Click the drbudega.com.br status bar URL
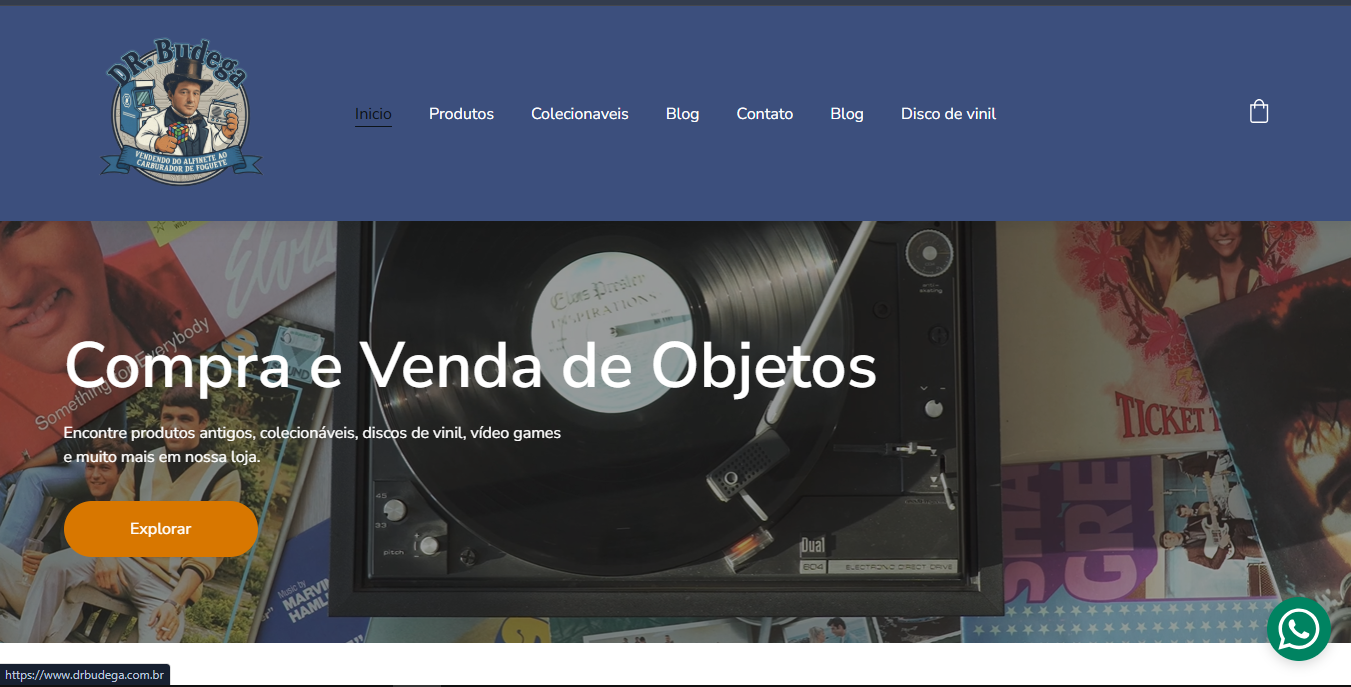 [85, 676]
